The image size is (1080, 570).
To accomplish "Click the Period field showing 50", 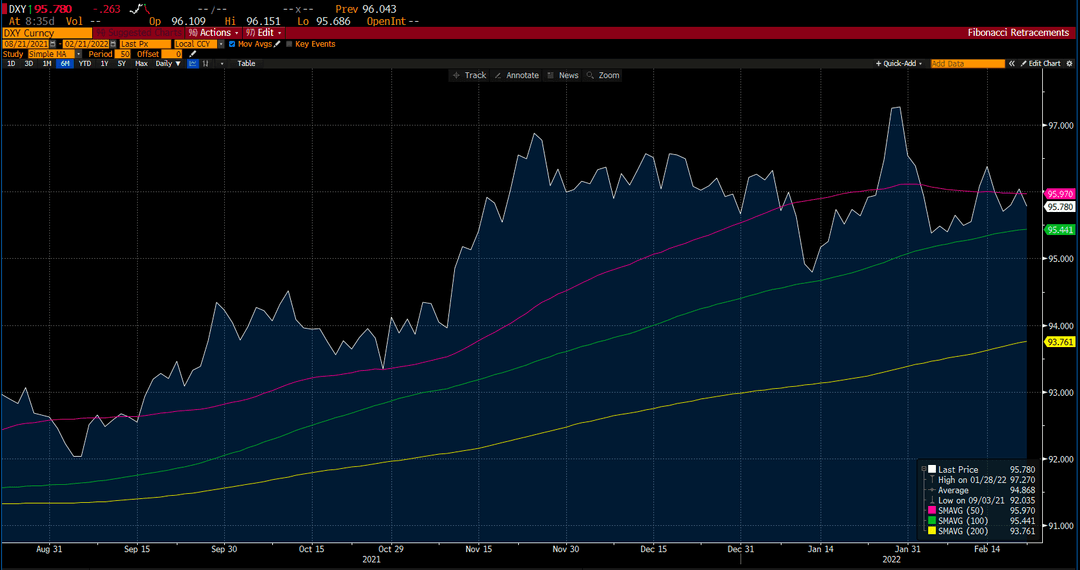I will (x=123, y=54).
